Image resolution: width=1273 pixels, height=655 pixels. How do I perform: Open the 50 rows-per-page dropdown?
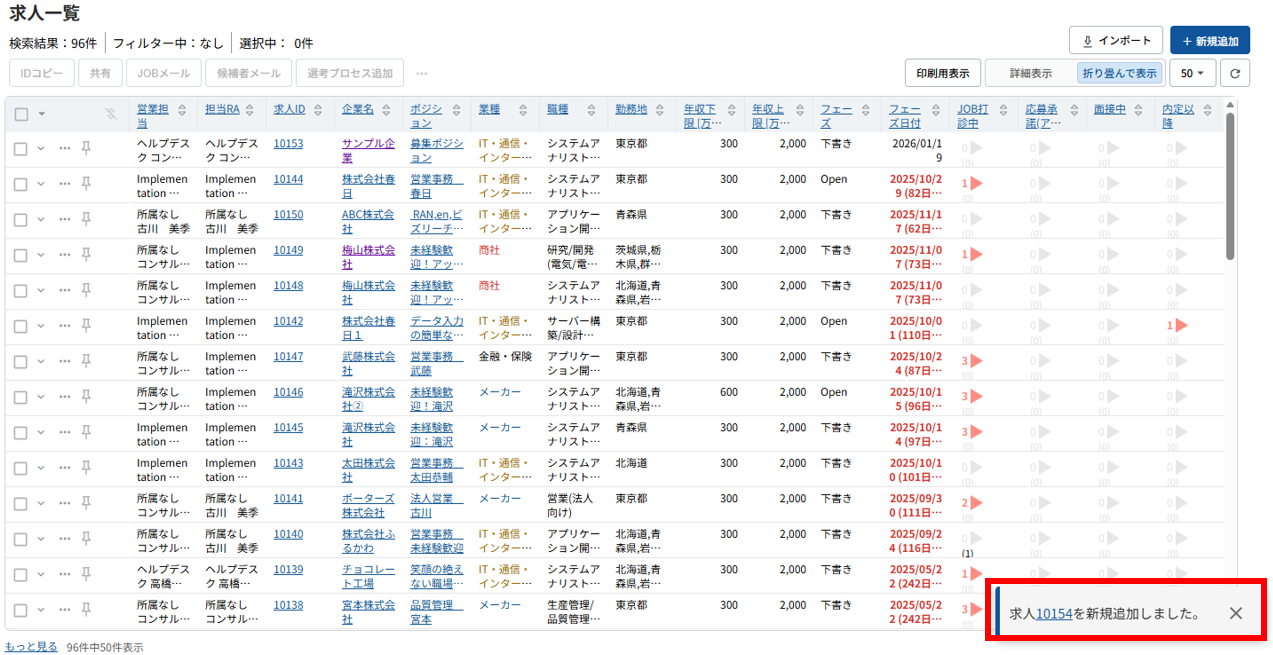(1192, 73)
